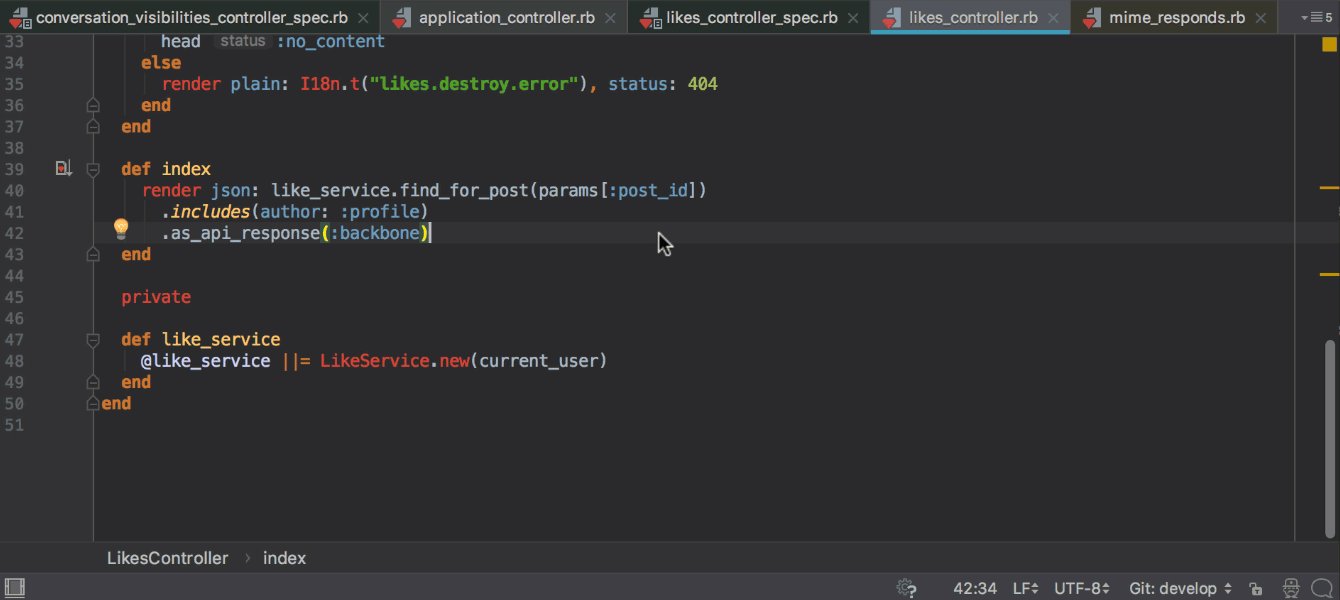This screenshot has height=600, width=1340.
Task: Click the Ruby file icon on mime_responds.rb tab
Action: [1091, 18]
